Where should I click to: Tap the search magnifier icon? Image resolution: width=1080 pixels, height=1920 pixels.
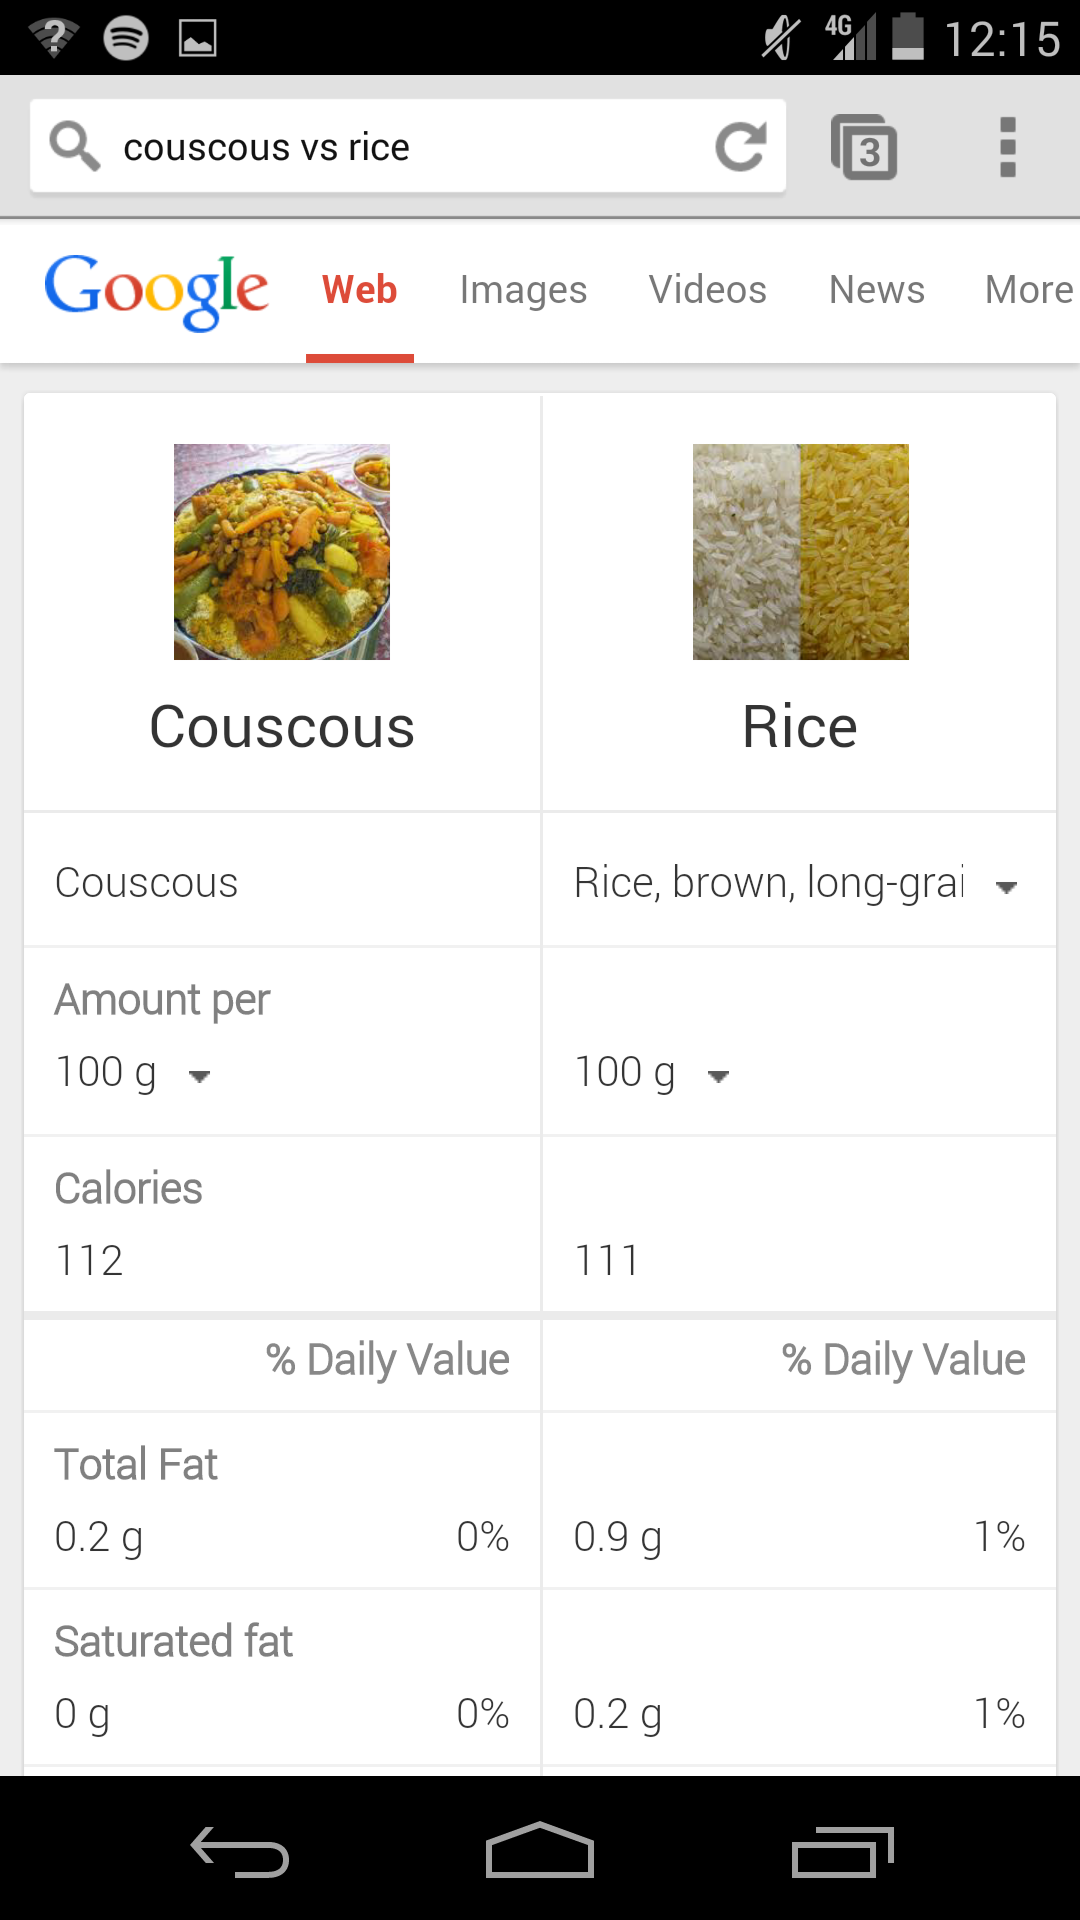tap(75, 147)
